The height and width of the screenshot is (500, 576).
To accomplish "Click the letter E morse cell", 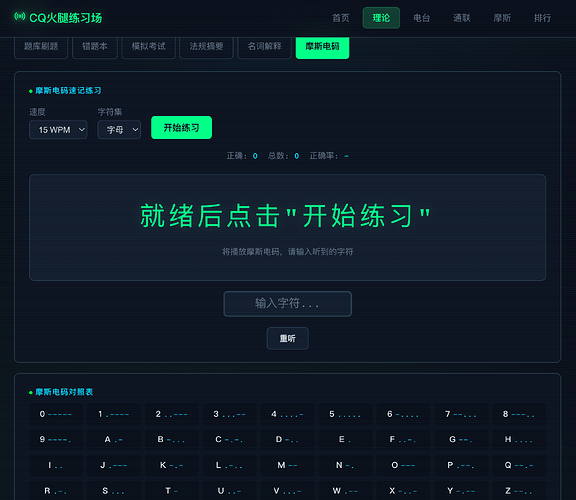I will pos(345,439).
